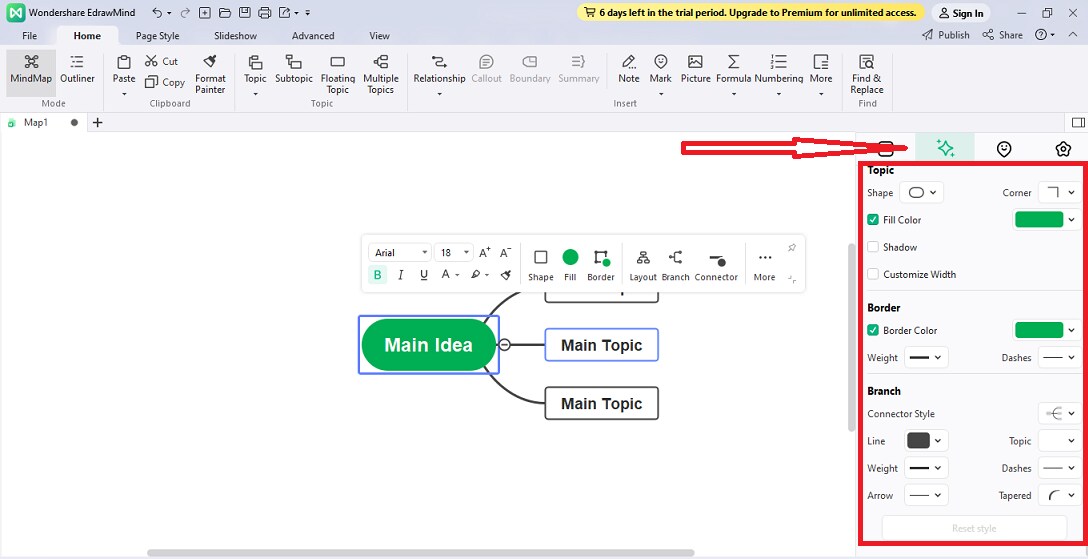
Task: Open the Branch Arrow dropdown
Action: coord(927,496)
